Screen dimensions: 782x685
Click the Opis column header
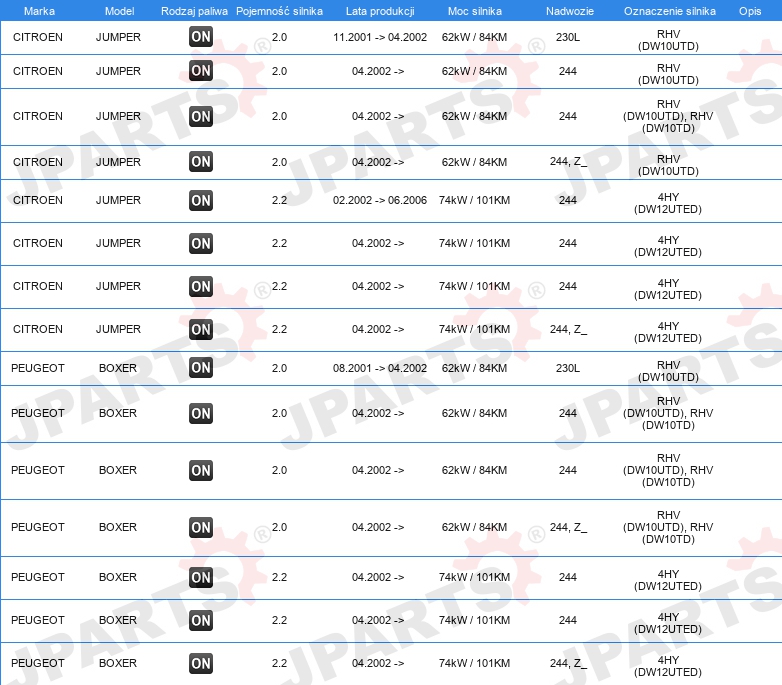coord(750,11)
